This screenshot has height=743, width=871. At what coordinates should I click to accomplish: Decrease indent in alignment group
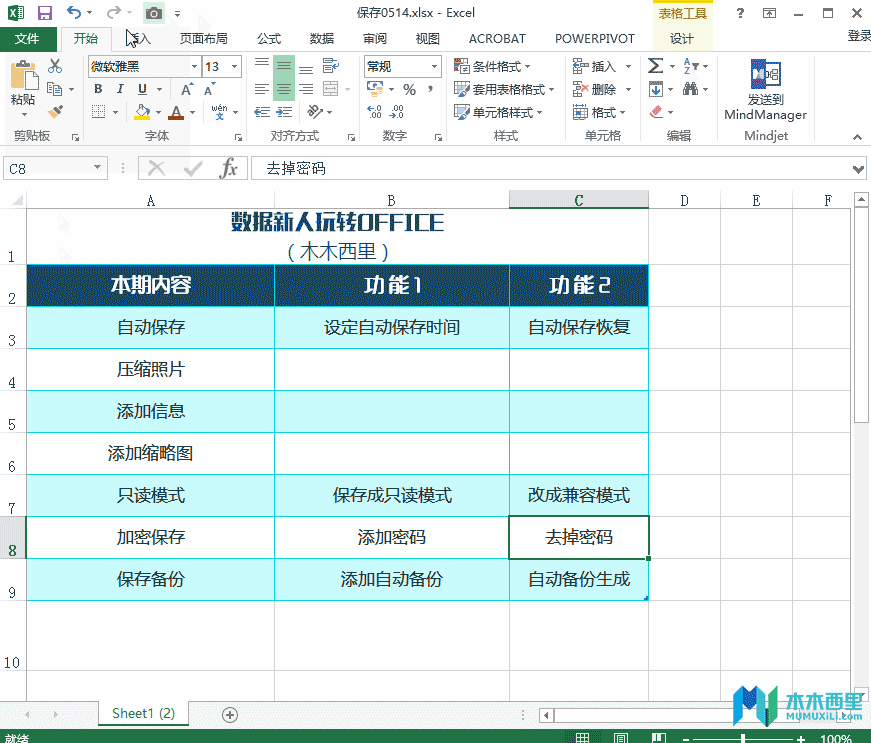[x=262, y=112]
